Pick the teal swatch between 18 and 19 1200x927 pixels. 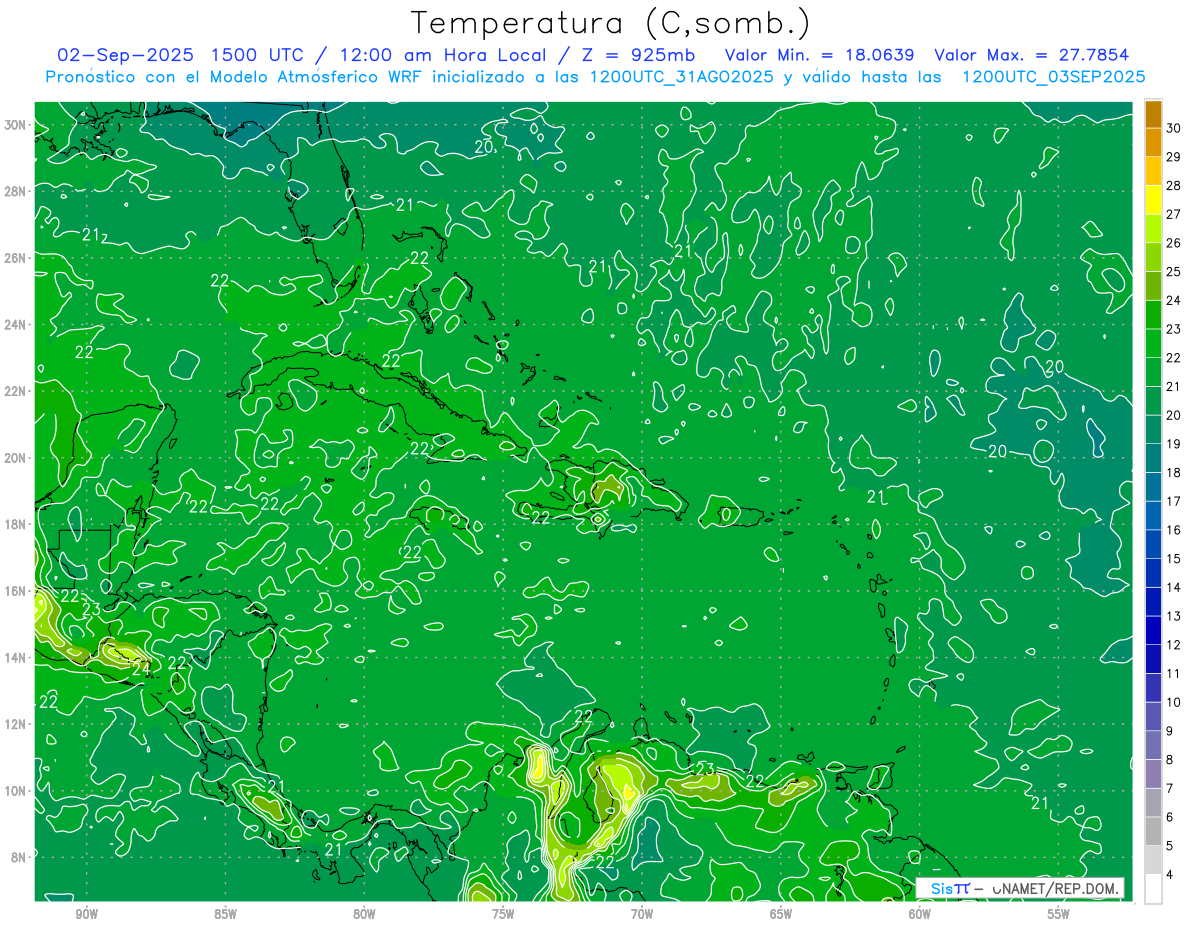point(1153,458)
